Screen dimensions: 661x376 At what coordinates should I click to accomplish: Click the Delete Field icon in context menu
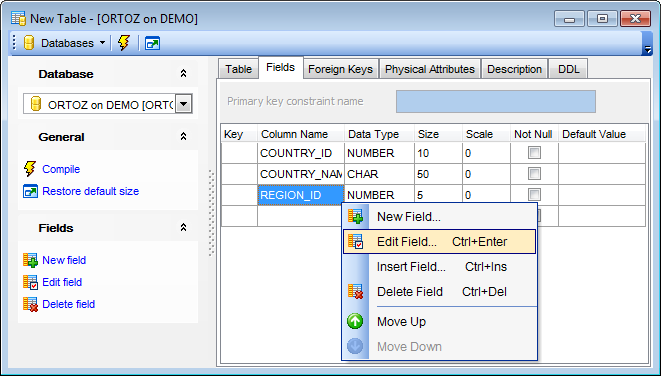tap(355, 292)
